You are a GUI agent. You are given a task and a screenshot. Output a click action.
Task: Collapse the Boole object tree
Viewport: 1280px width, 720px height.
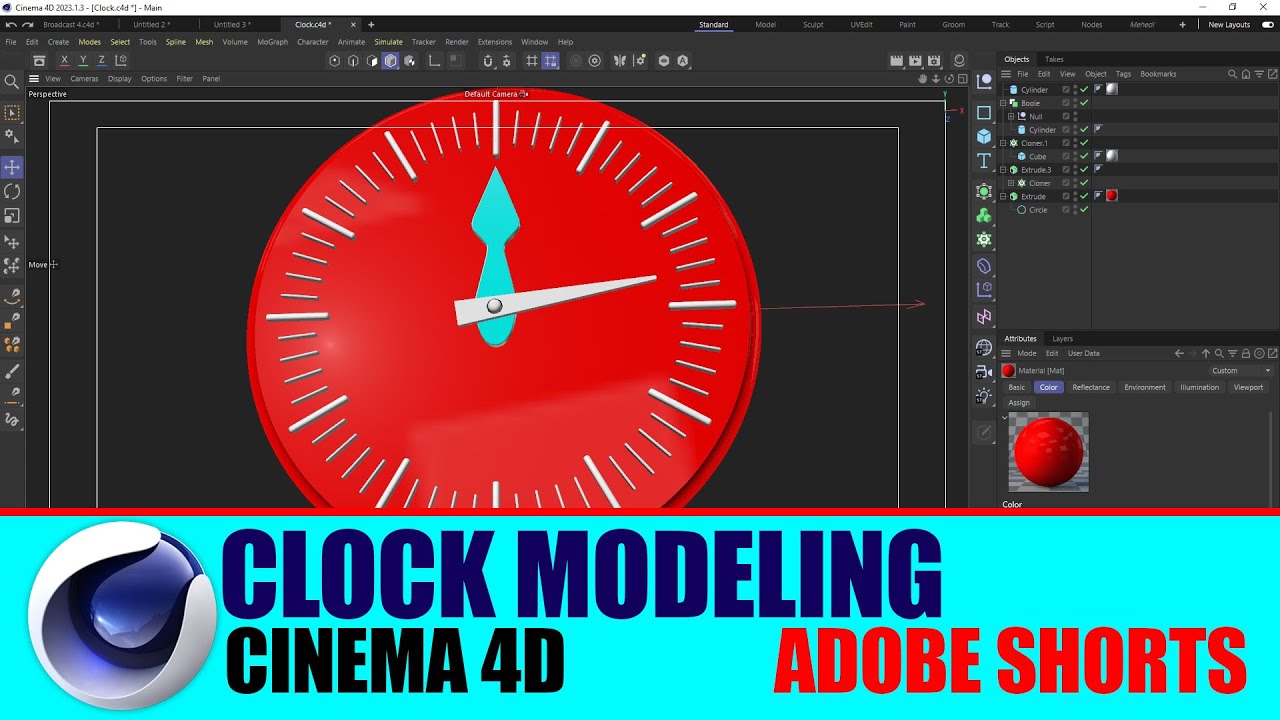[x=1003, y=103]
